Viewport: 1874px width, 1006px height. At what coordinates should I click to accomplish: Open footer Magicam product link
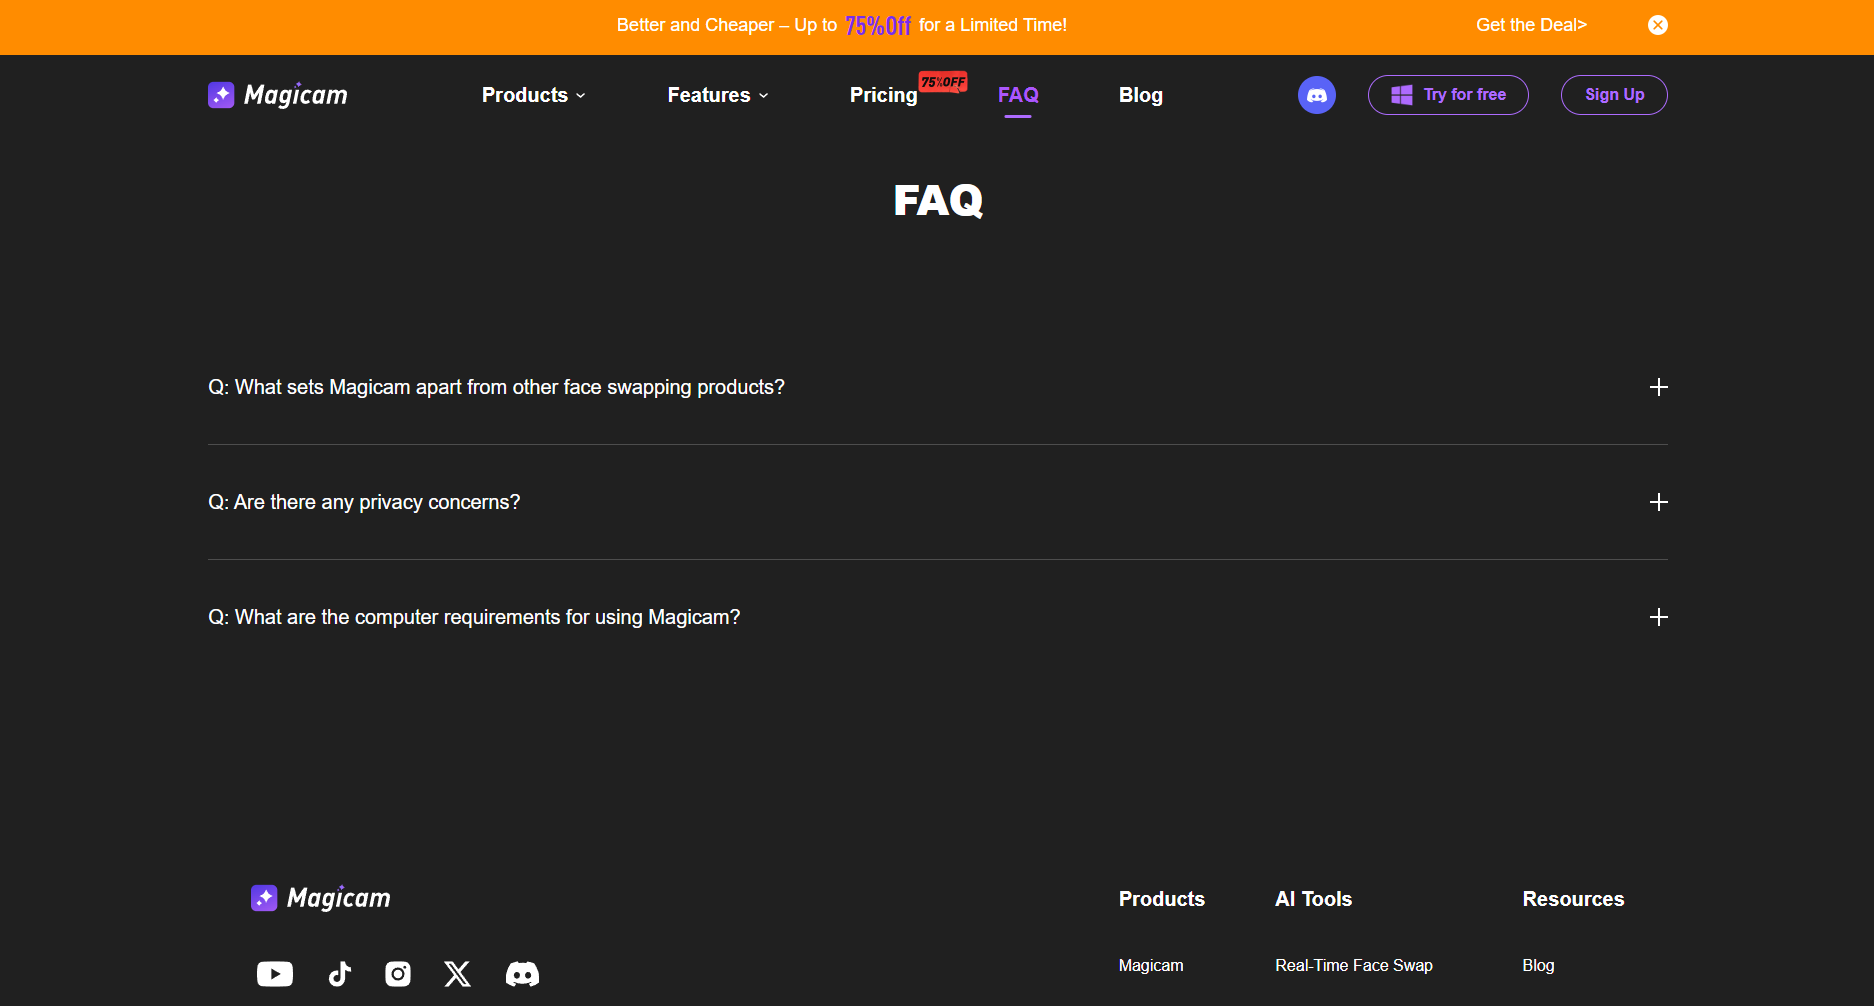tap(1151, 965)
